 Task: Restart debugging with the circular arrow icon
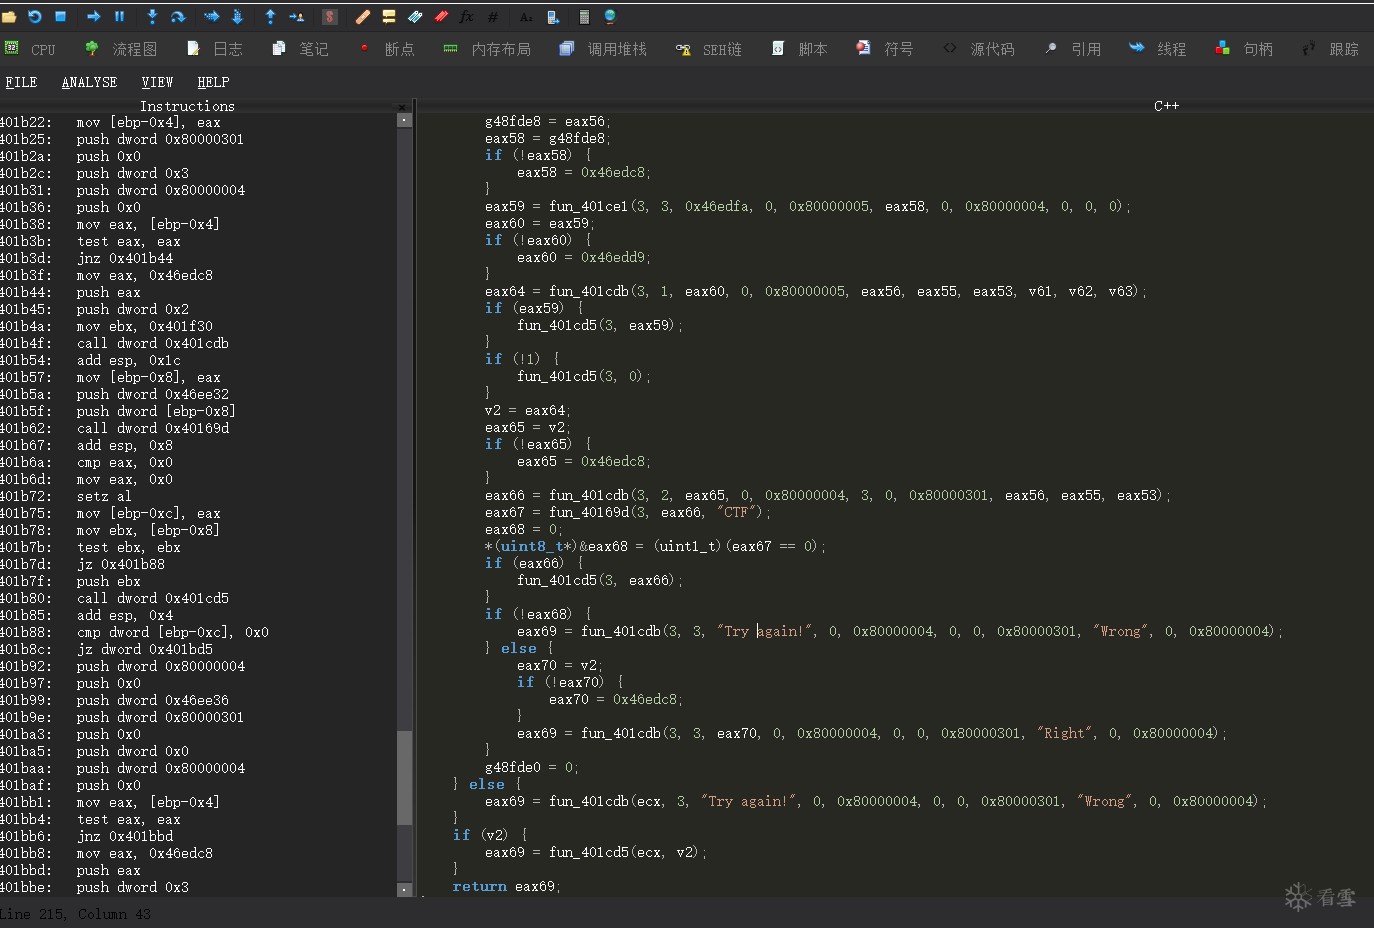(x=35, y=16)
